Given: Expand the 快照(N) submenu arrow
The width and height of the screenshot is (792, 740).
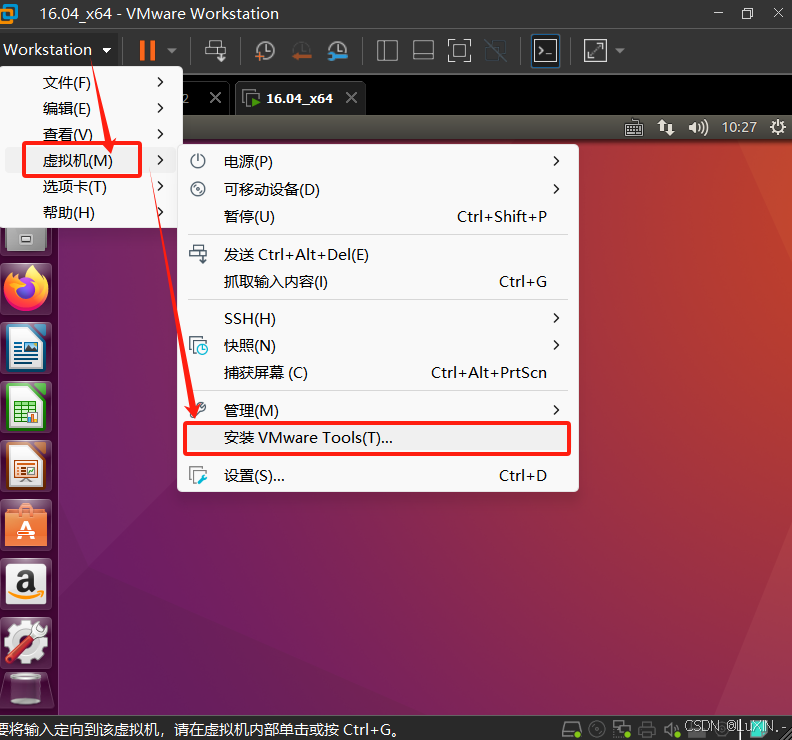Looking at the screenshot, I should pyautogui.click(x=556, y=345).
